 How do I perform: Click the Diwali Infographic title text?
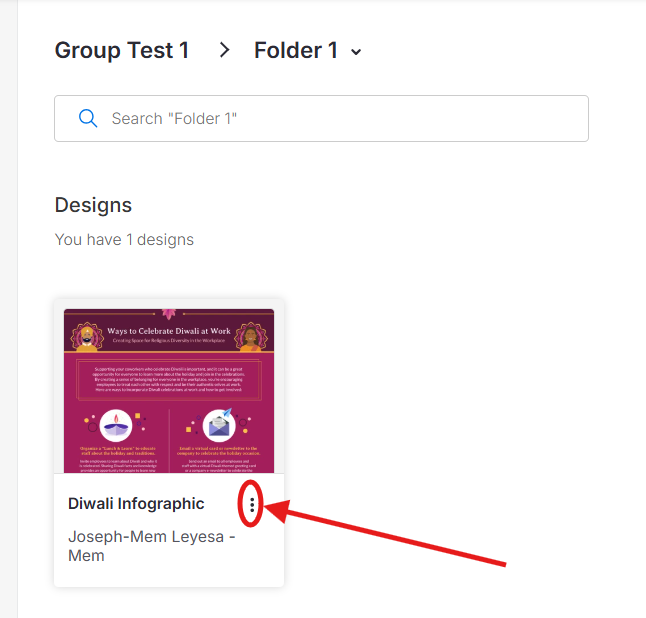pyautogui.click(x=136, y=504)
